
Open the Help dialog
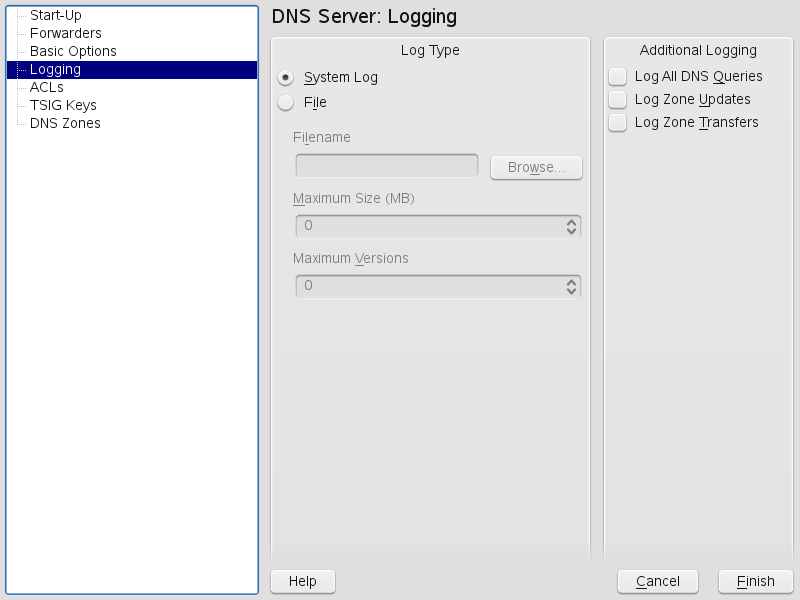point(302,581)
